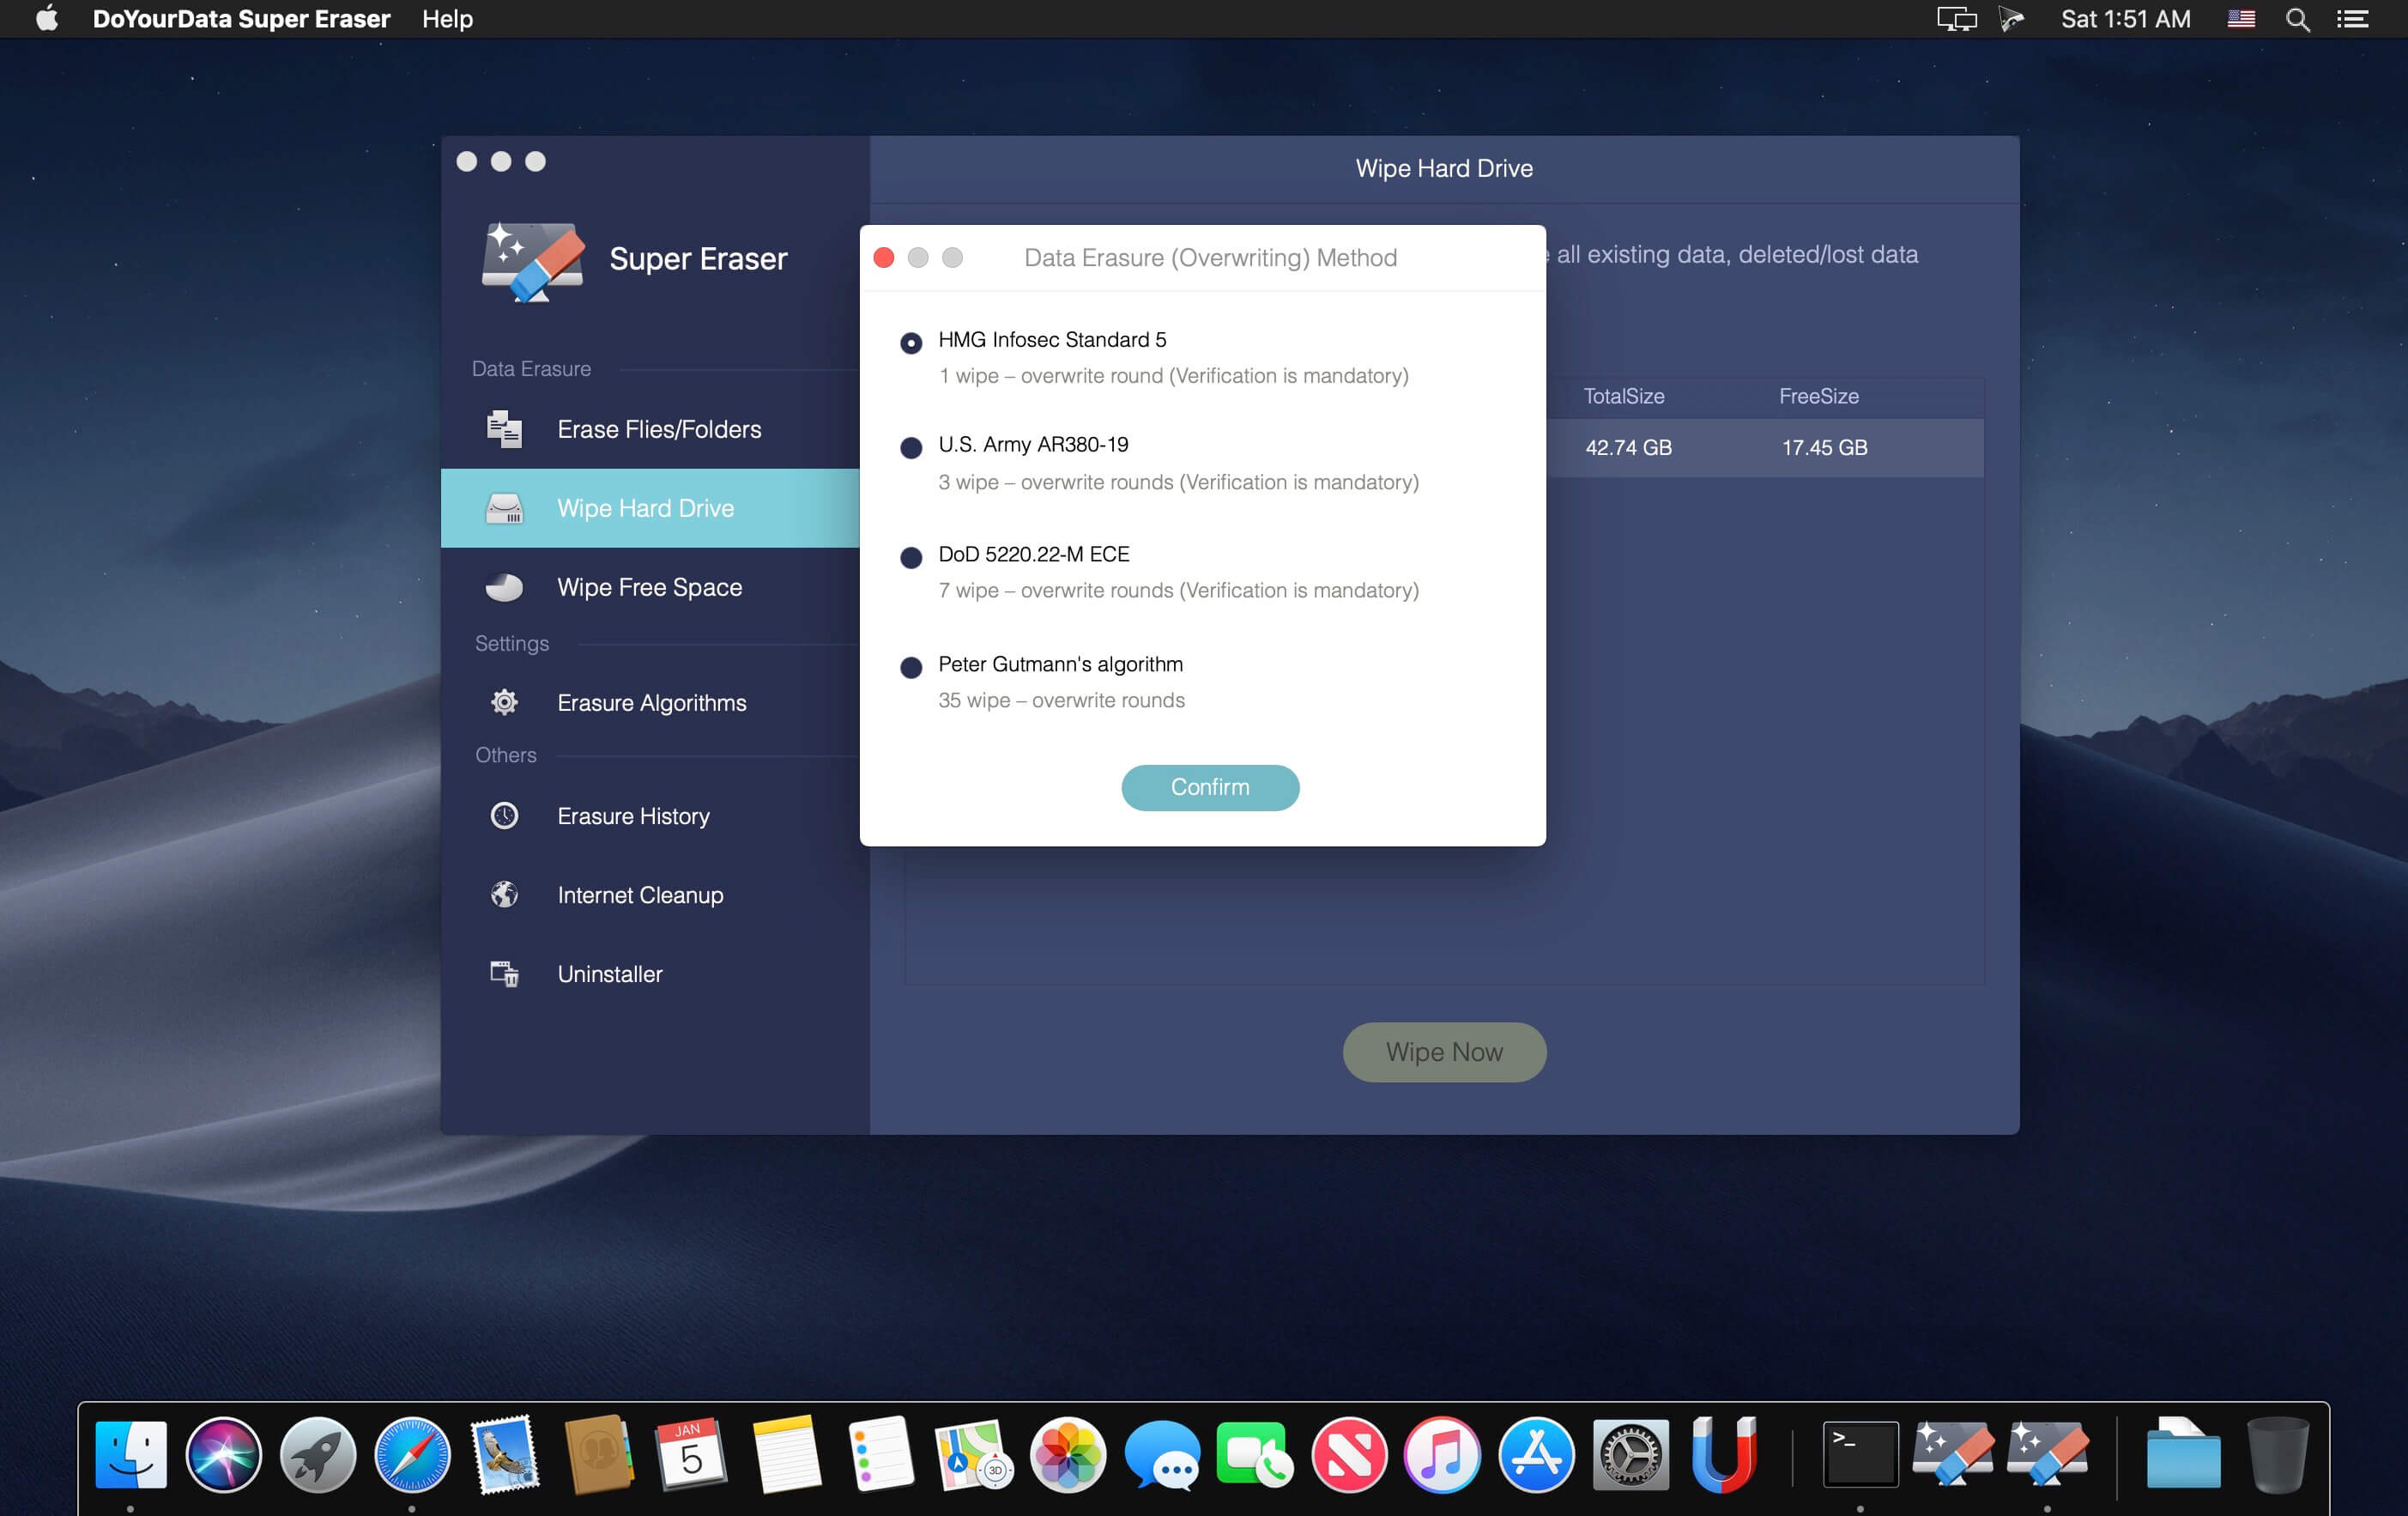Open Uninstaller tool

click(x=608, y=973)
